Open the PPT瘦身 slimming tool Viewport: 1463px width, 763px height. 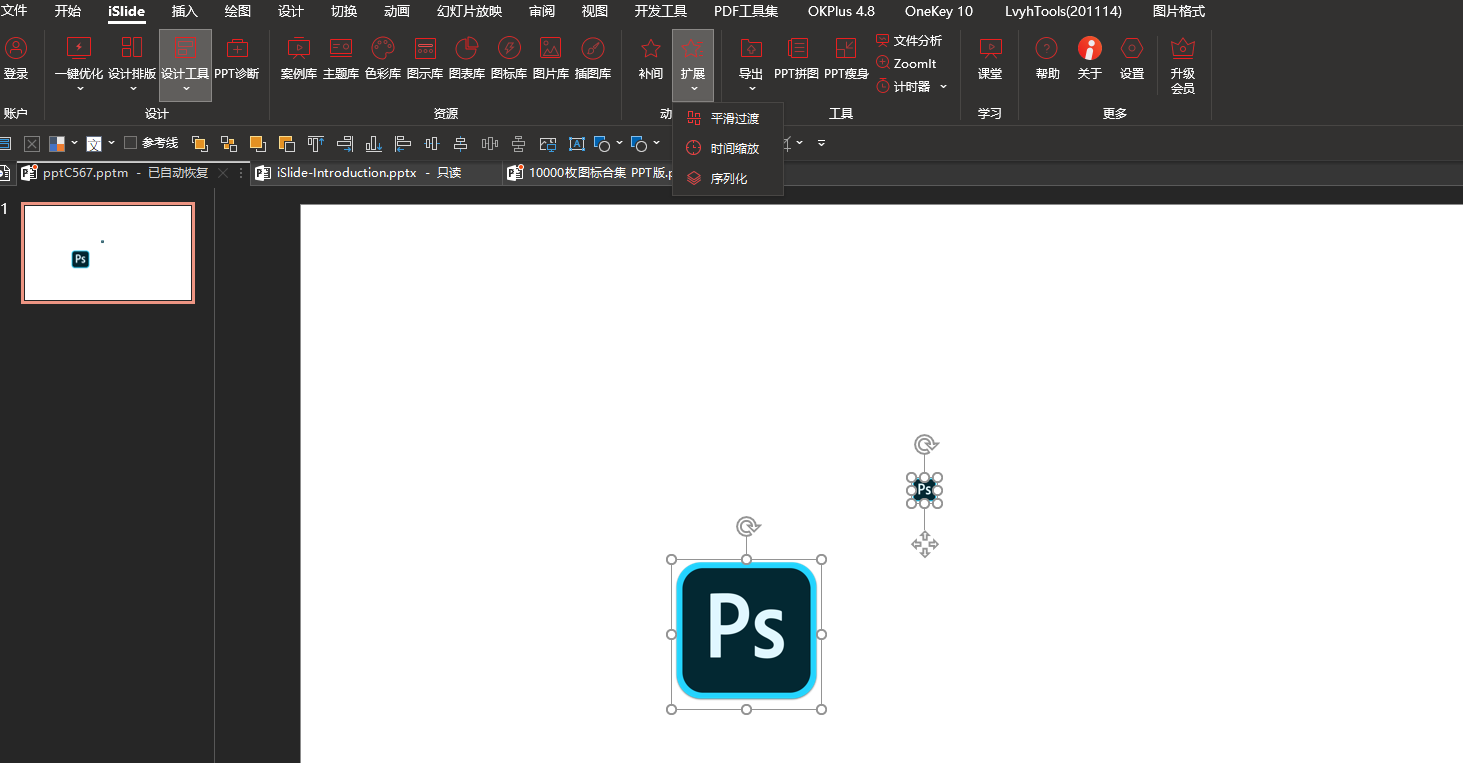(846, 58)
